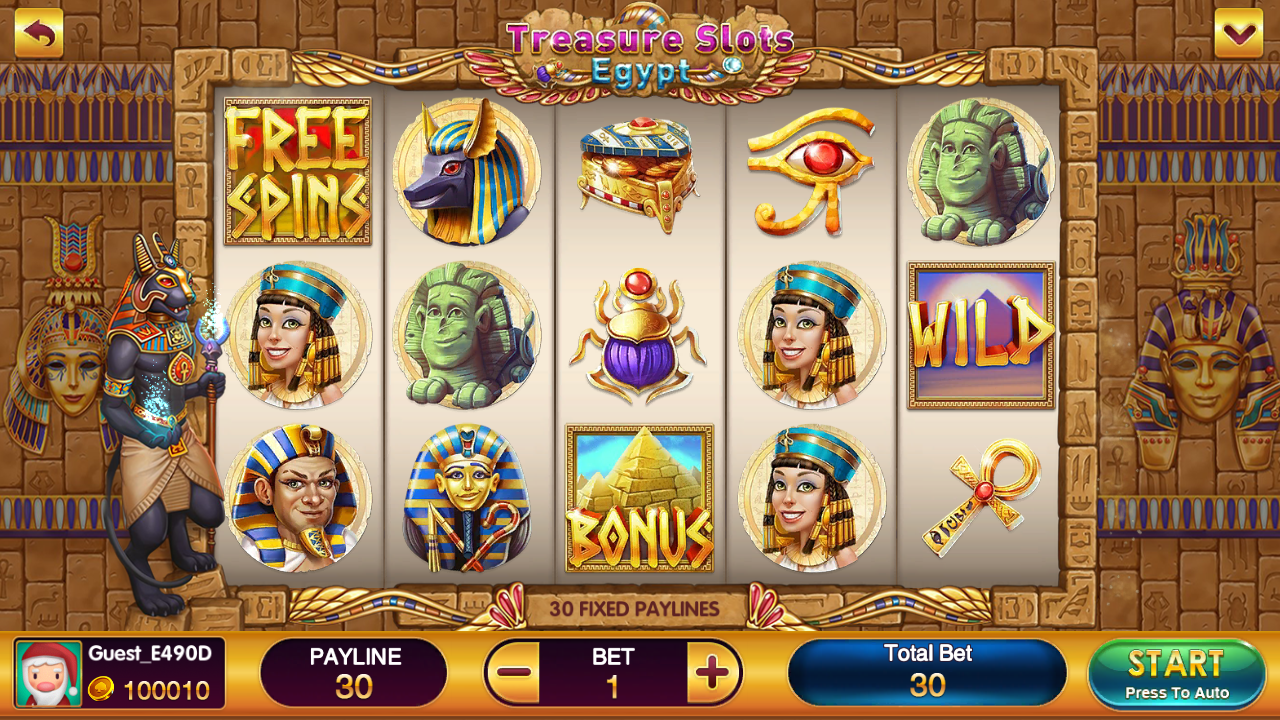Increase bet with the plus button
Image resolution: width=1280 pixels, height=720 pixels.
pyautogui.click(x=713, y=673)
